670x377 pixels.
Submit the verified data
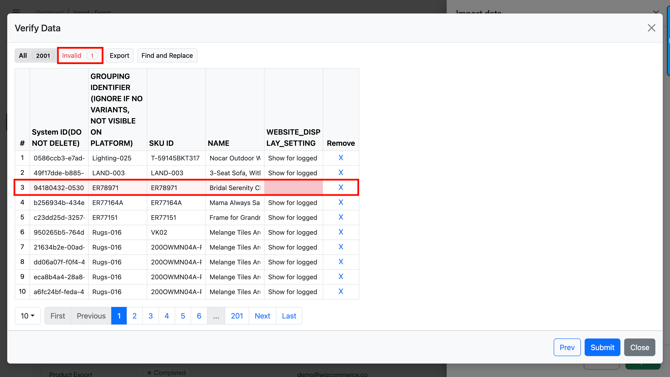click(602, 348)
